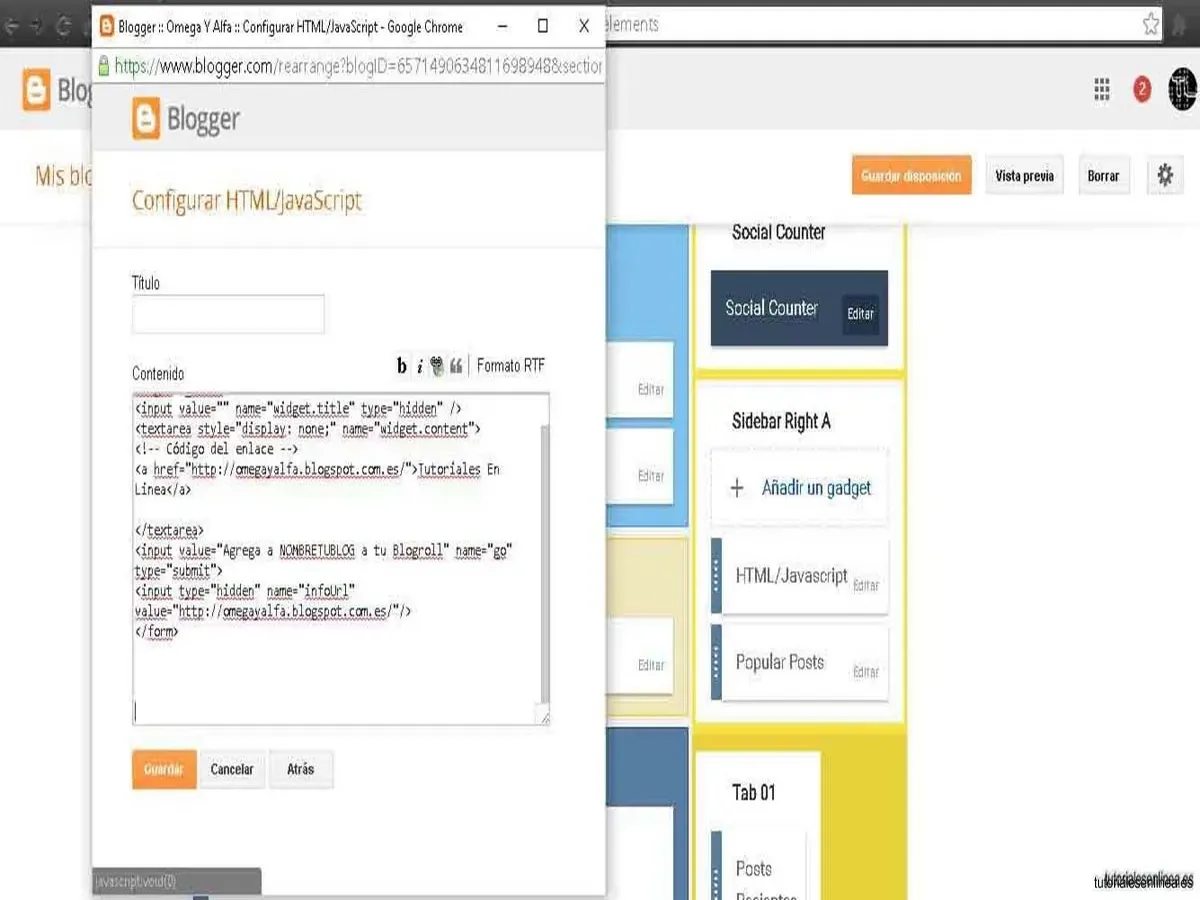Edit the HTML/Javascript gadget via Editar

point(866,585)
